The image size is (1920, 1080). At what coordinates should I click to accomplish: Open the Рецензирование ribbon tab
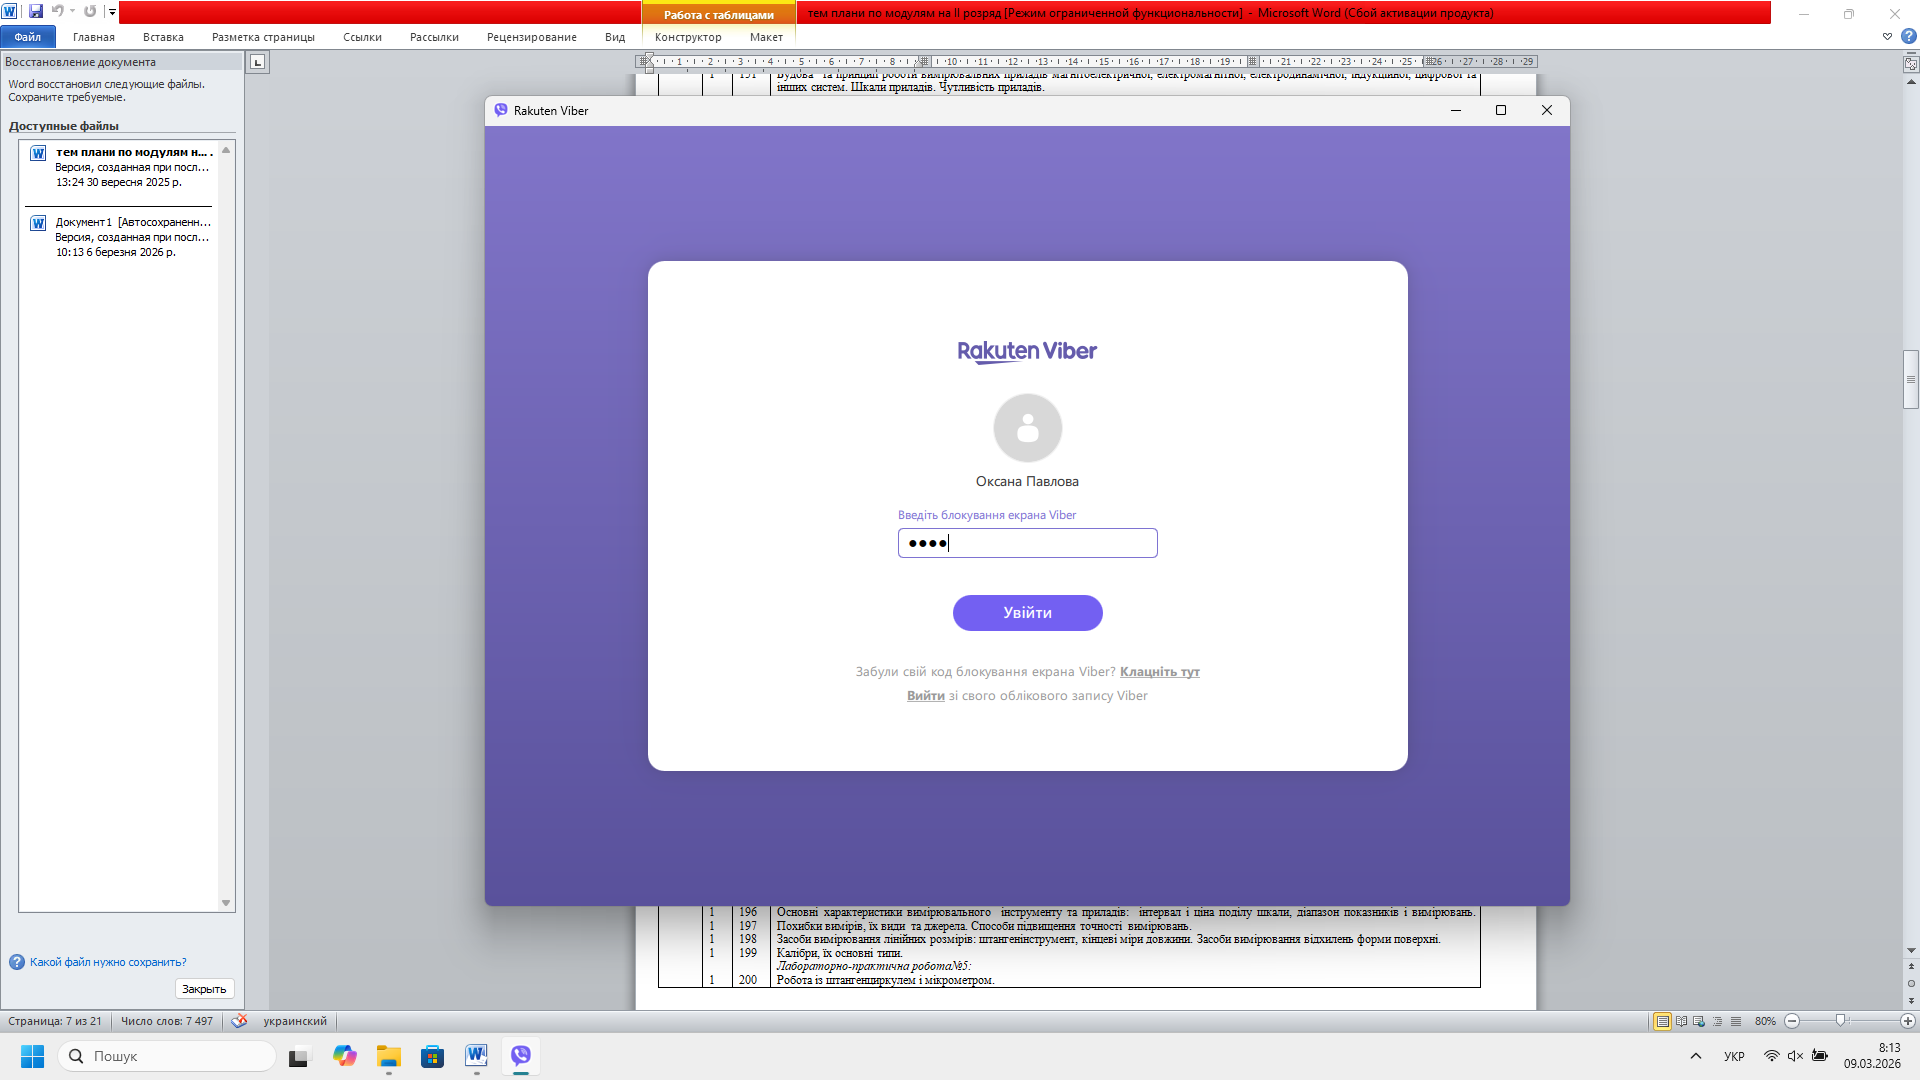(x=531, y=37)
